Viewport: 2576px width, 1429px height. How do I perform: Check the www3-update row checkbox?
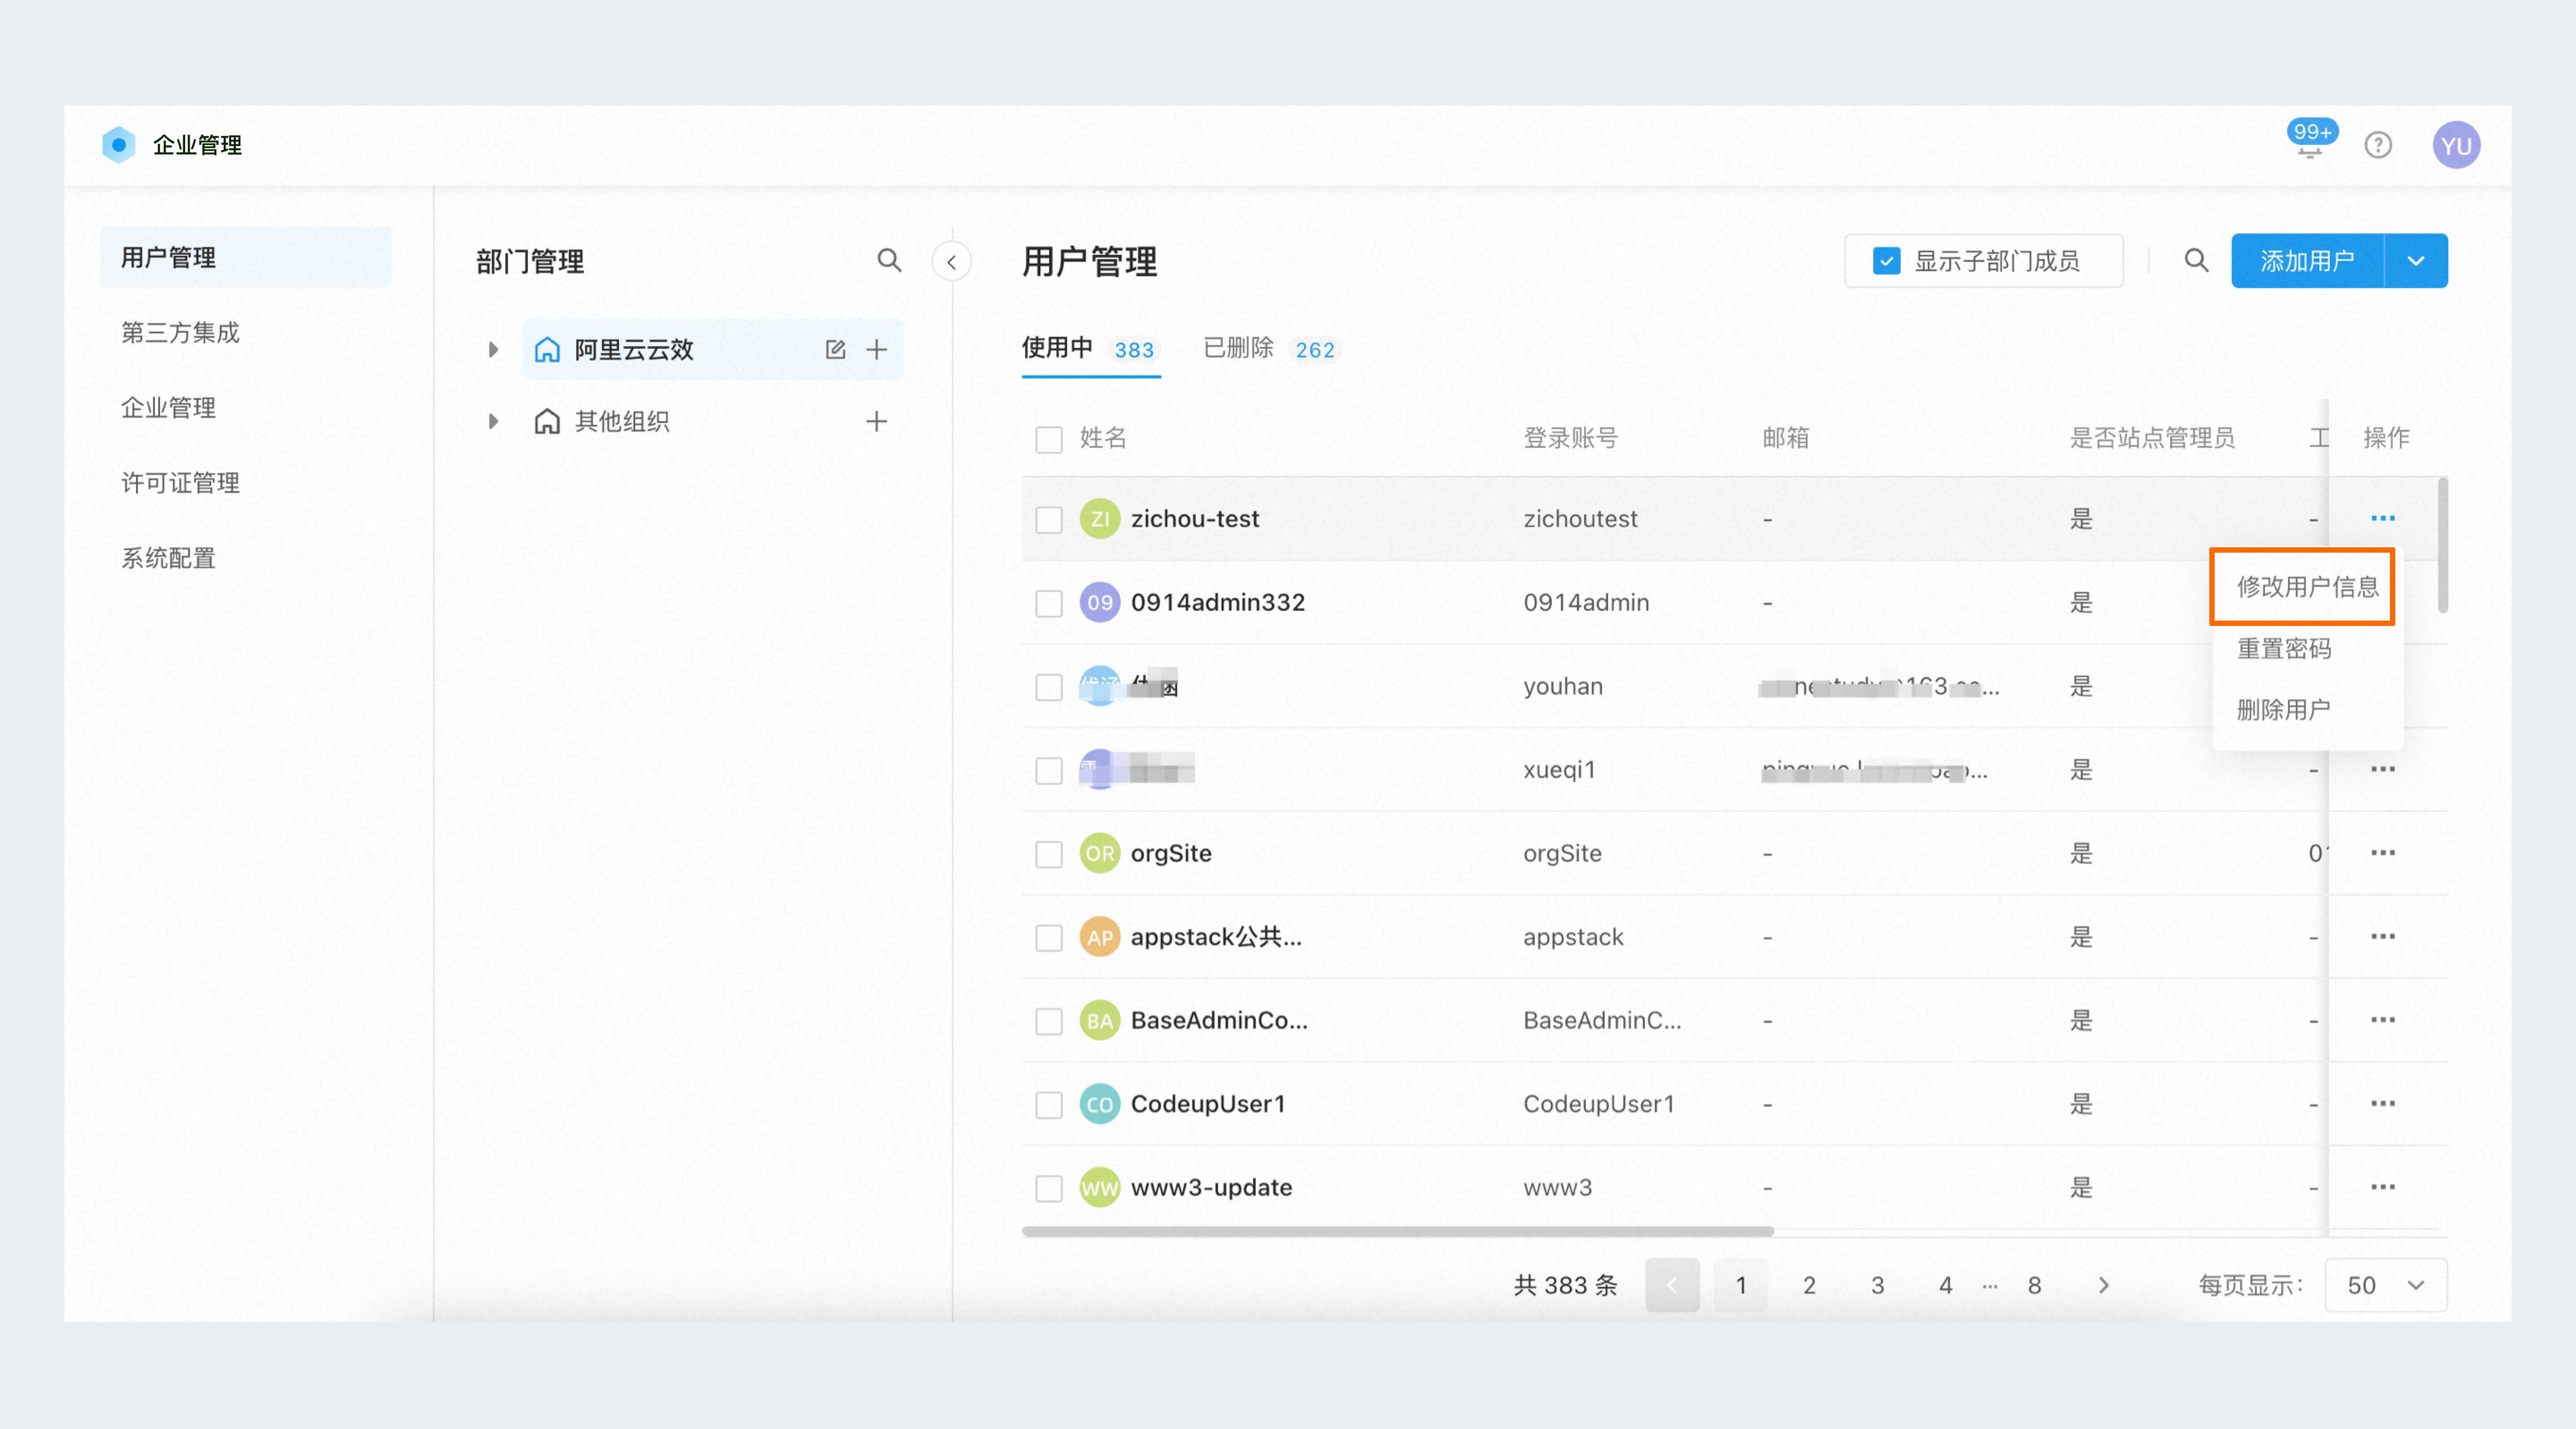click(x=1049, y=1188)
